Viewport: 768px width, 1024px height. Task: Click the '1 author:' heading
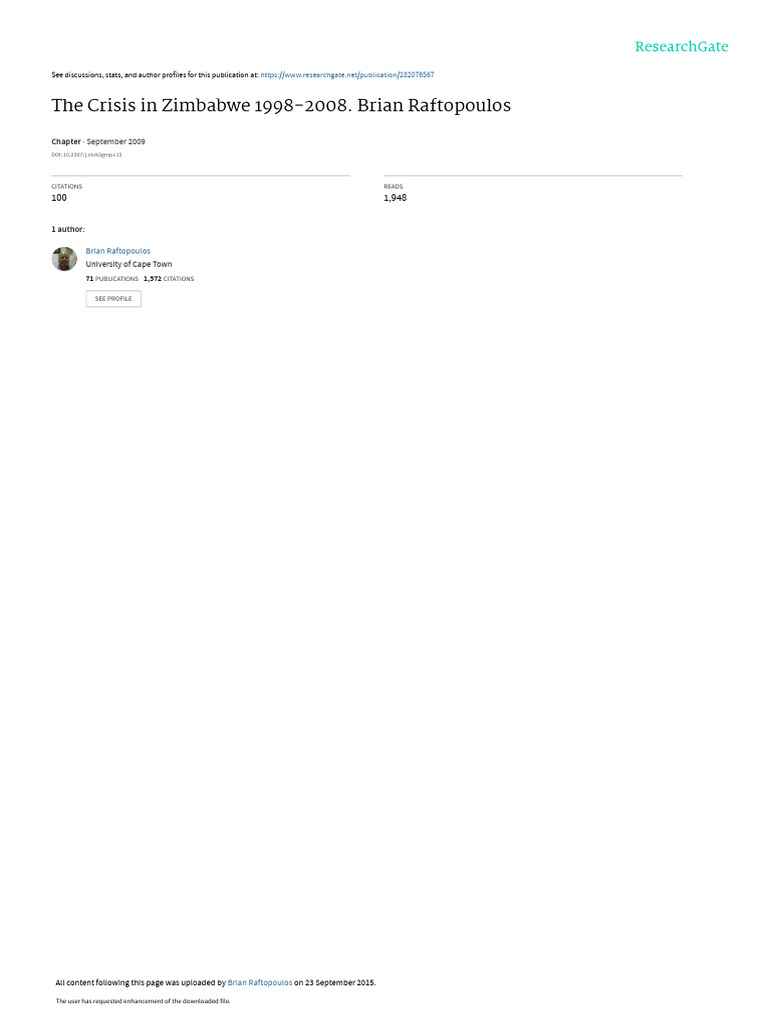pyautogui.click(x=68, y=229)
